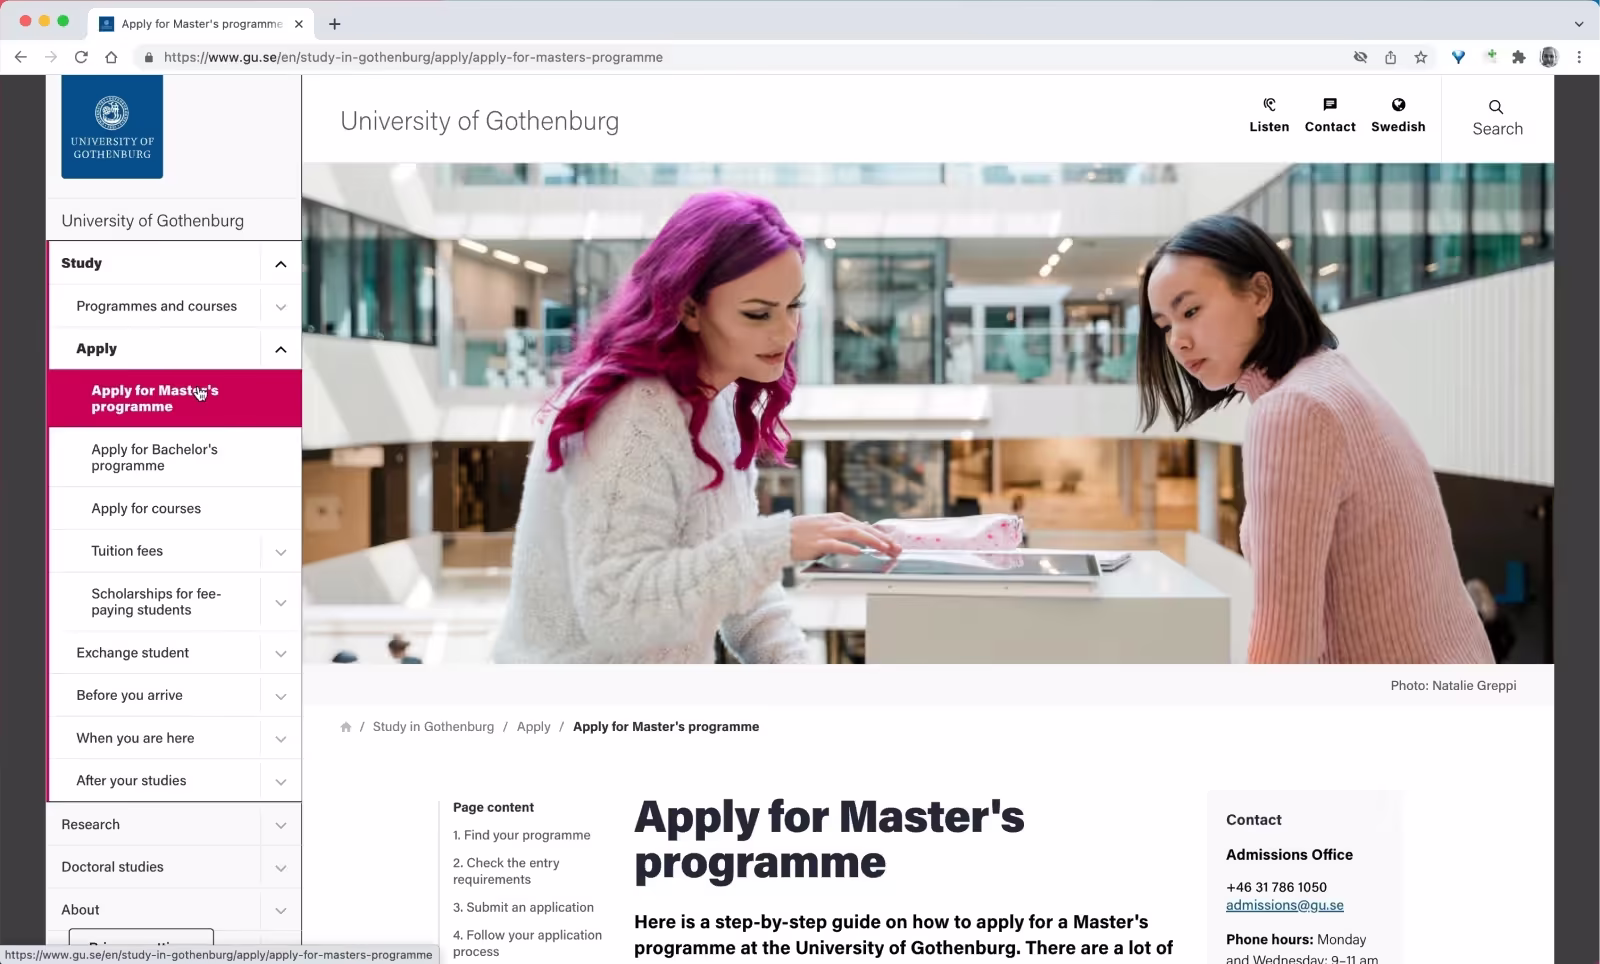The width and height of the screenshot is (1600, 964).
Task: Open the browser Extensions puzzle icon
Action: [x=1518, y=57]
